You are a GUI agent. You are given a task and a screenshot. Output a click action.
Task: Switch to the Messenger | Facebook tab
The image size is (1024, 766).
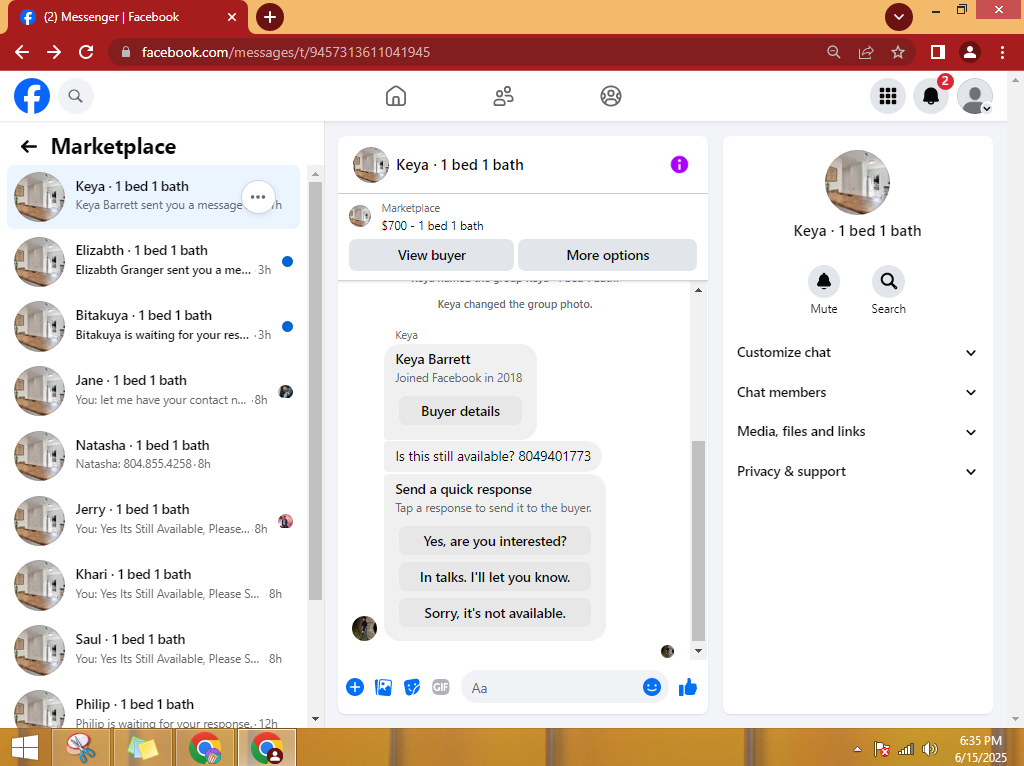coord(128,17)
